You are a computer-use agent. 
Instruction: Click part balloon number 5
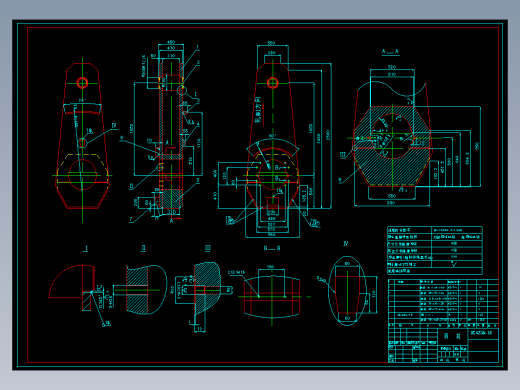tap(198, 180)
